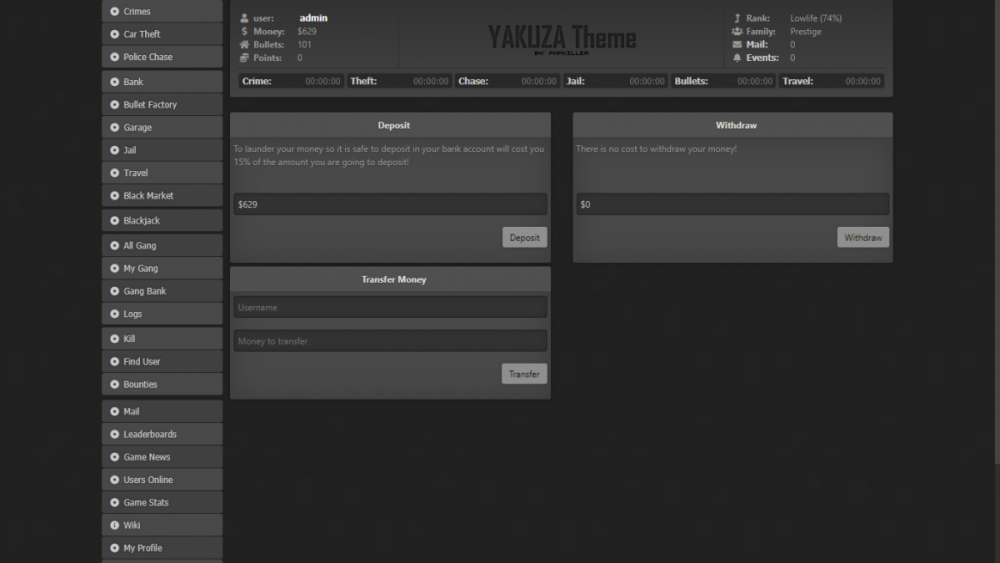The width and height of the screenshot is (1000, 563).
Task: Focus the withdraw amount field showing $0
Action: click(x=732, y=204)
